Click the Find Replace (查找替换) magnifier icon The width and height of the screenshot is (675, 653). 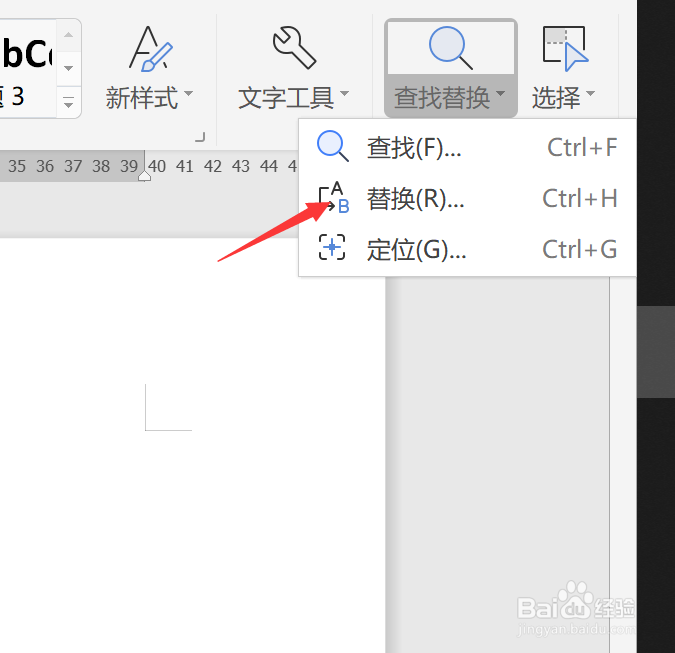(x=450, y=48)
